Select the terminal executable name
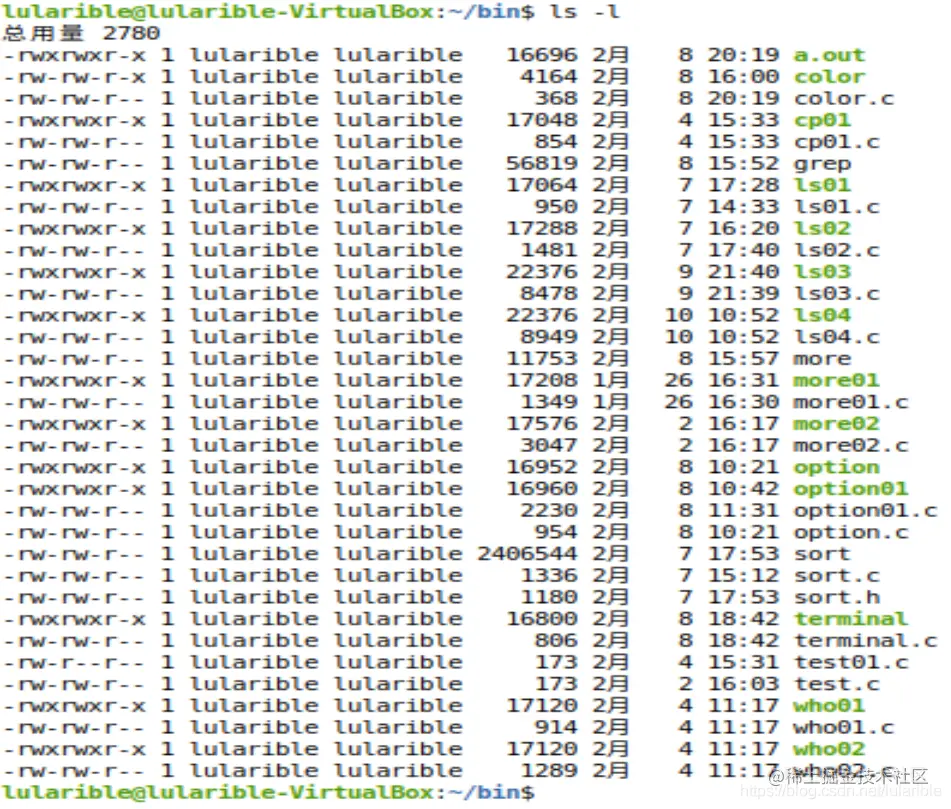951x809 pixels. tap(850, 619)
